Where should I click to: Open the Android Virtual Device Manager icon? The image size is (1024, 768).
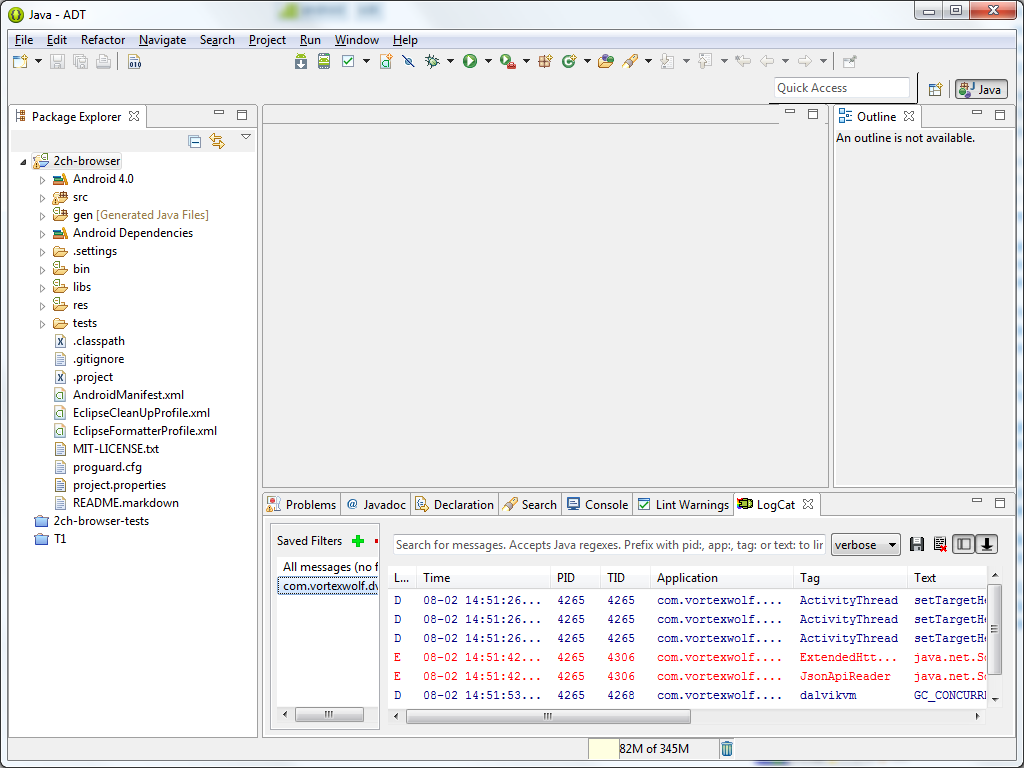pyautogui.click(x=324, y=61)
